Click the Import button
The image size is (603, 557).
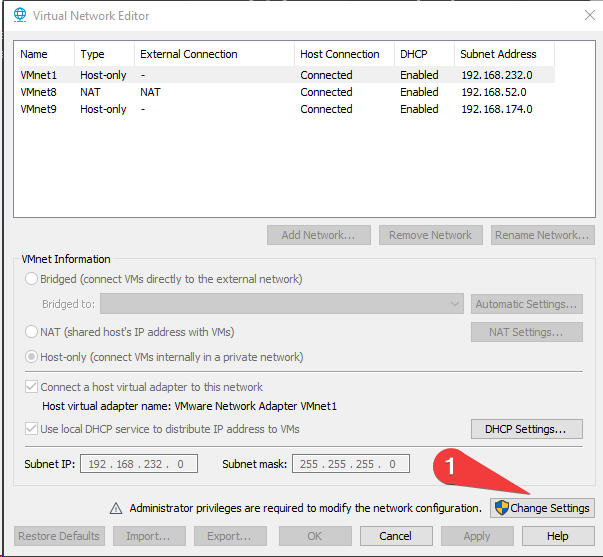point(149,536)
